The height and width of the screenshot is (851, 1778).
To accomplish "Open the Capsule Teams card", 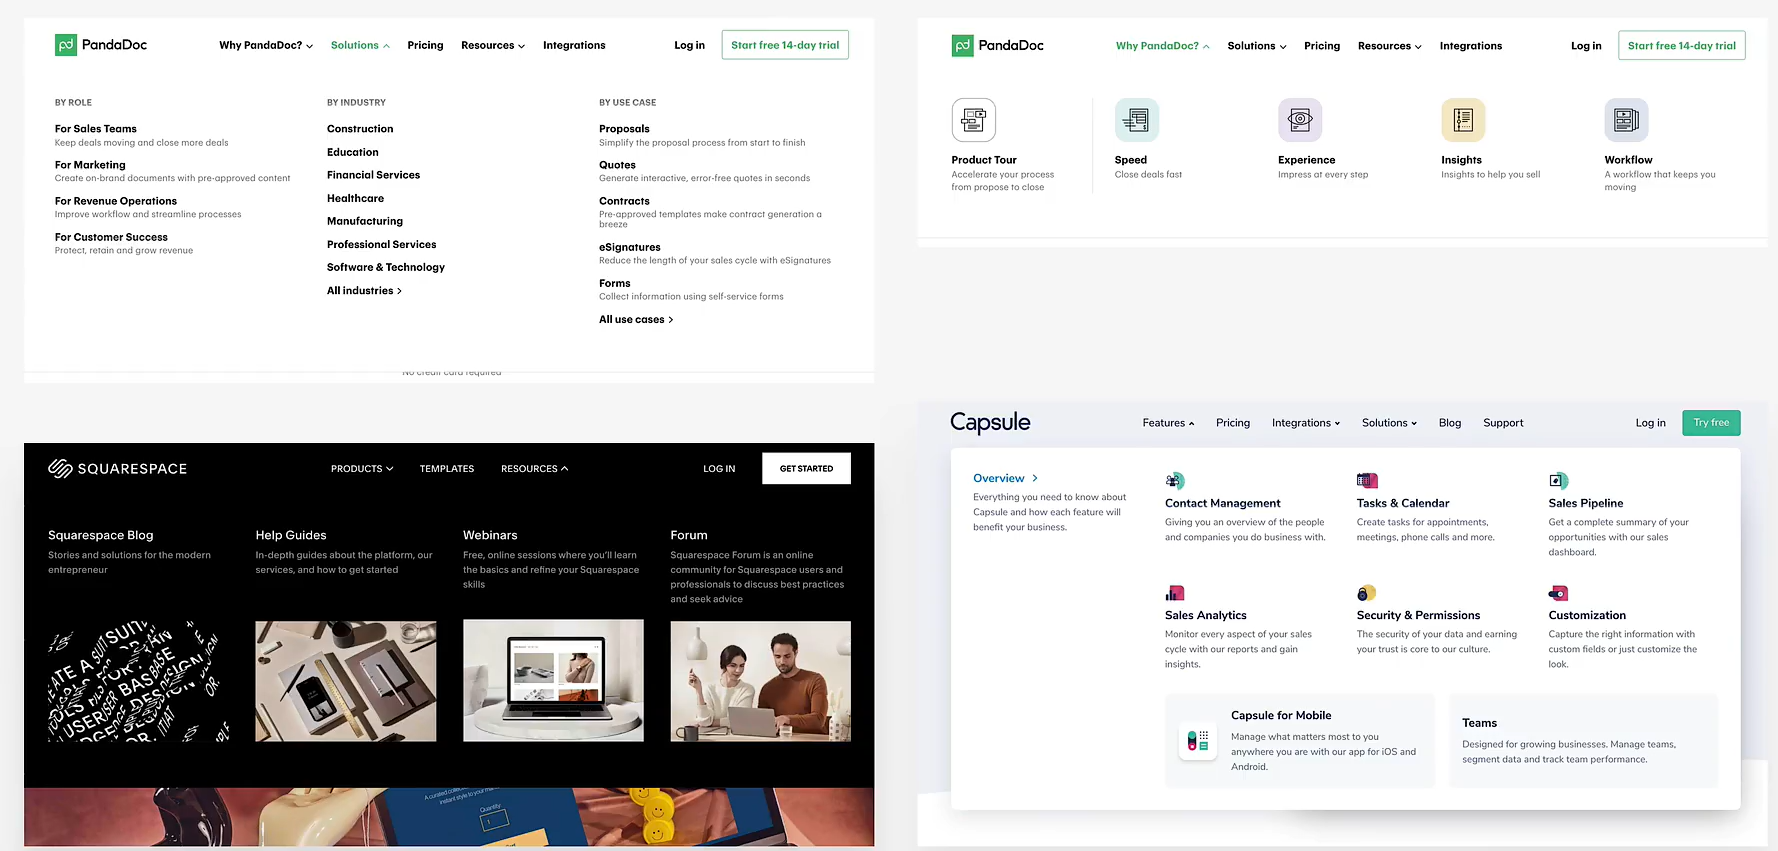I will click(x=1584, y=741).
